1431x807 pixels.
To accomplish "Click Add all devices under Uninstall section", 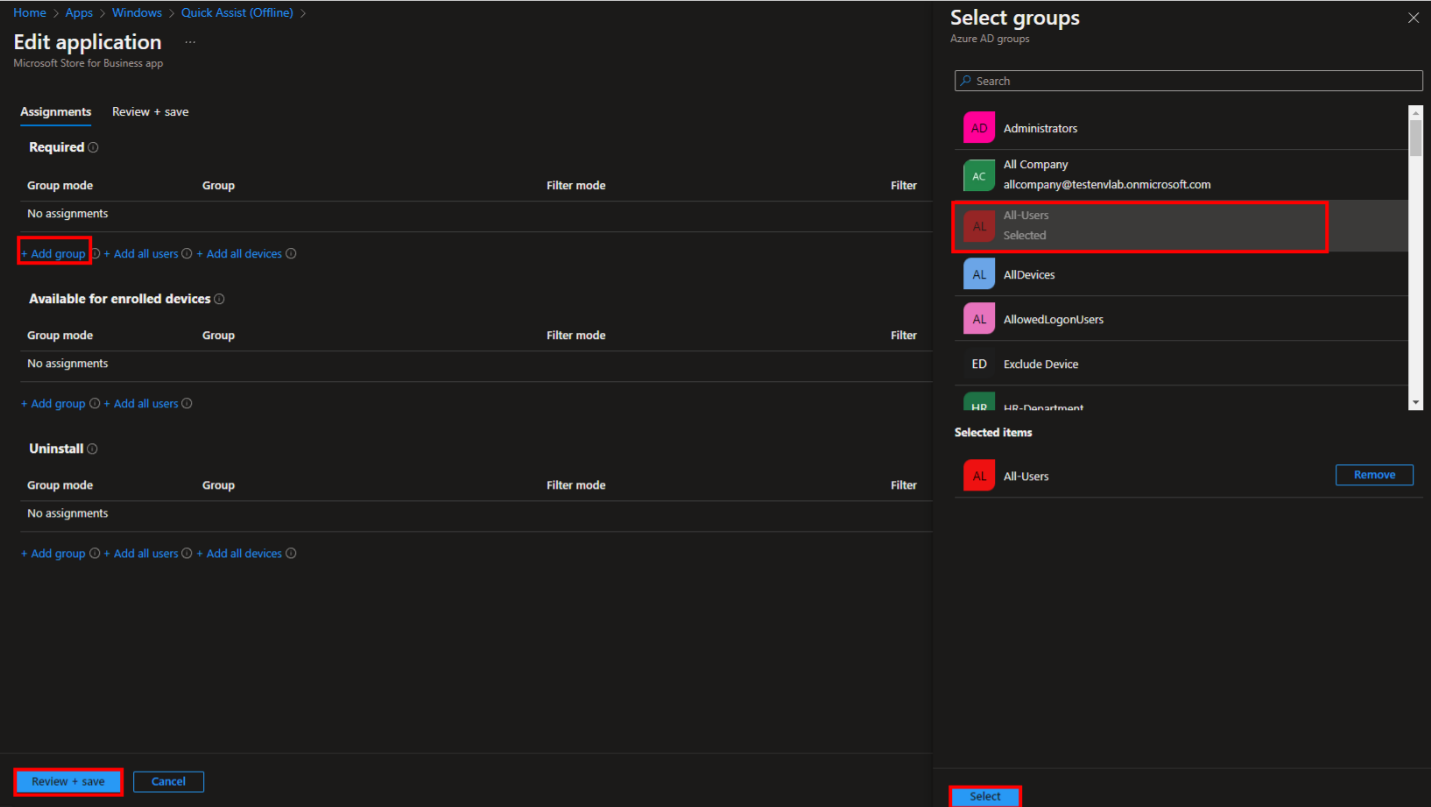I will pos(243,554).
